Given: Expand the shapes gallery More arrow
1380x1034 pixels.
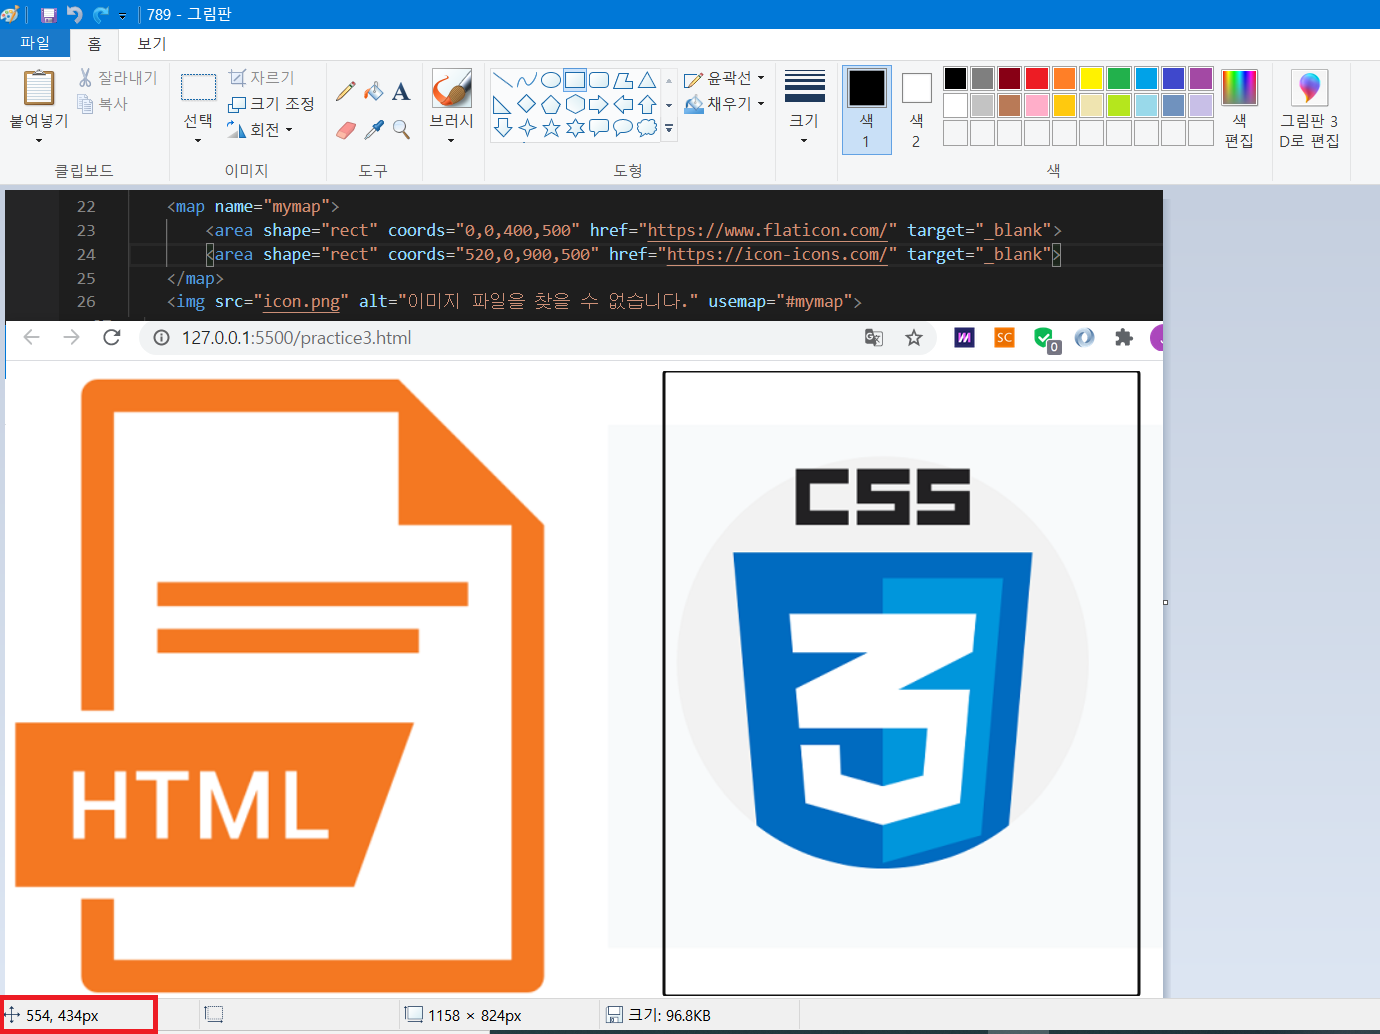Looking at the screenshot, I should tap(669, 129).
